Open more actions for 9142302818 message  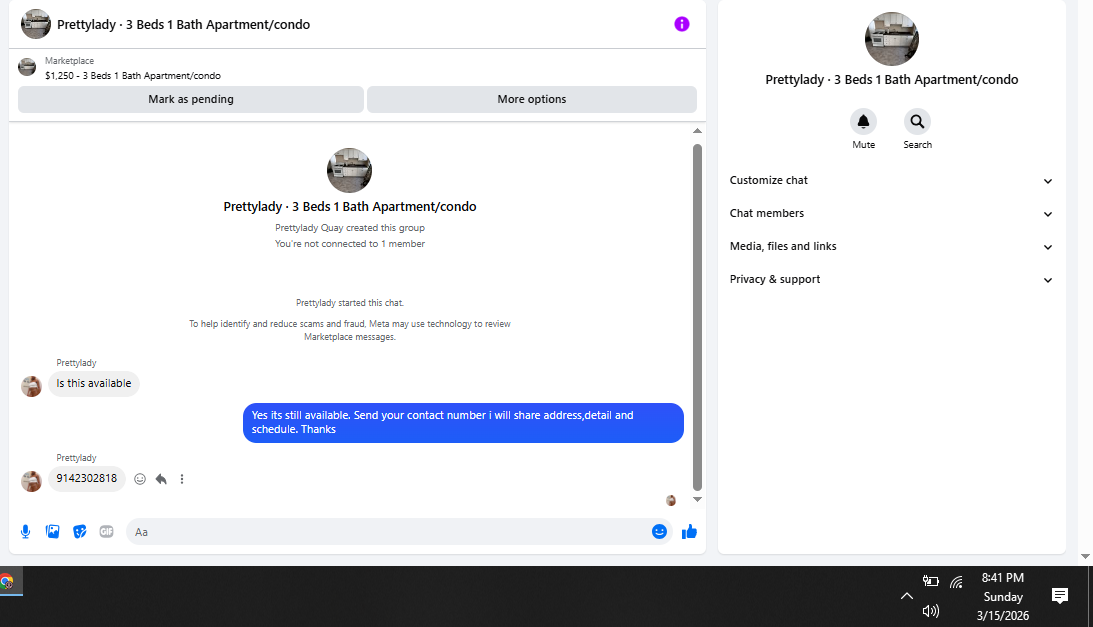pos(182,479)
